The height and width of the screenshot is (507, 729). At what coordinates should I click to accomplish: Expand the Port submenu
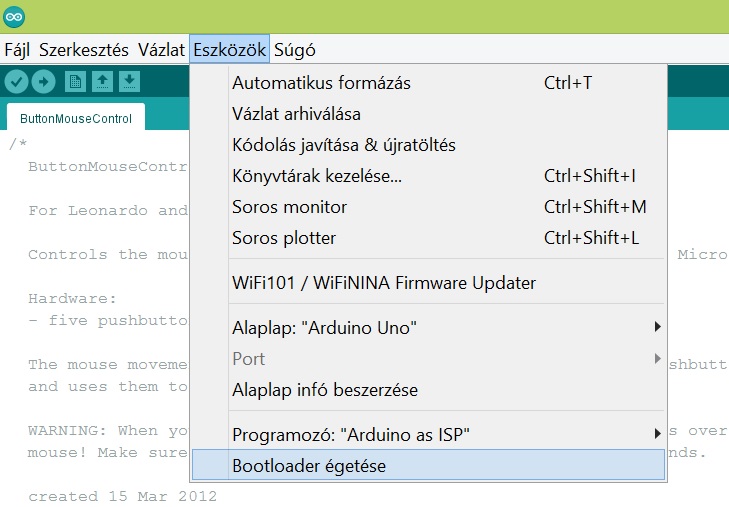tap(428, 359)
